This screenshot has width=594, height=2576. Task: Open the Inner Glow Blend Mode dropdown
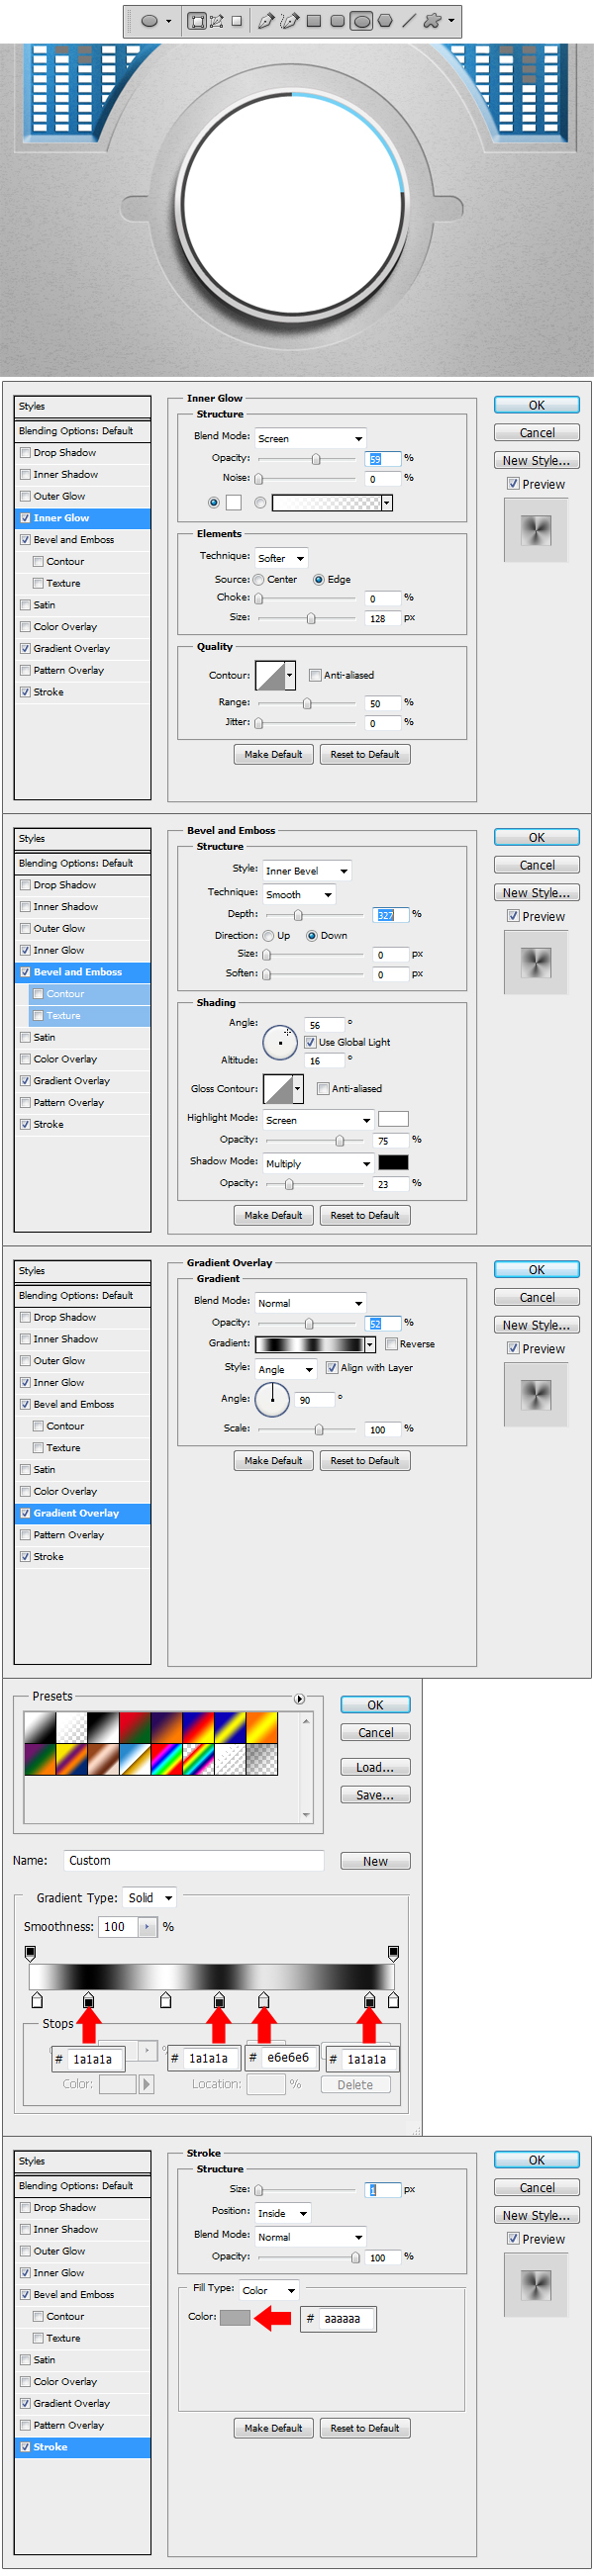click(310, 438)
